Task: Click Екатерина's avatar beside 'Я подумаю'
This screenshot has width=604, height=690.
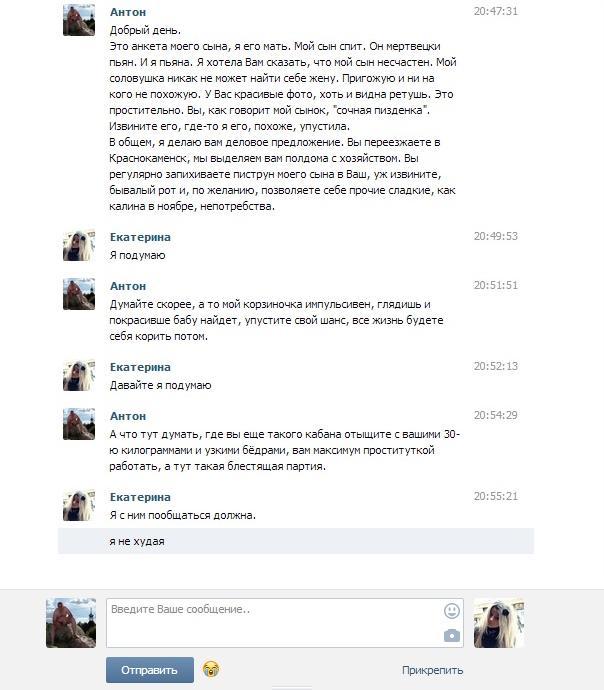Action: pyautogui.click(x=79, y=245)
